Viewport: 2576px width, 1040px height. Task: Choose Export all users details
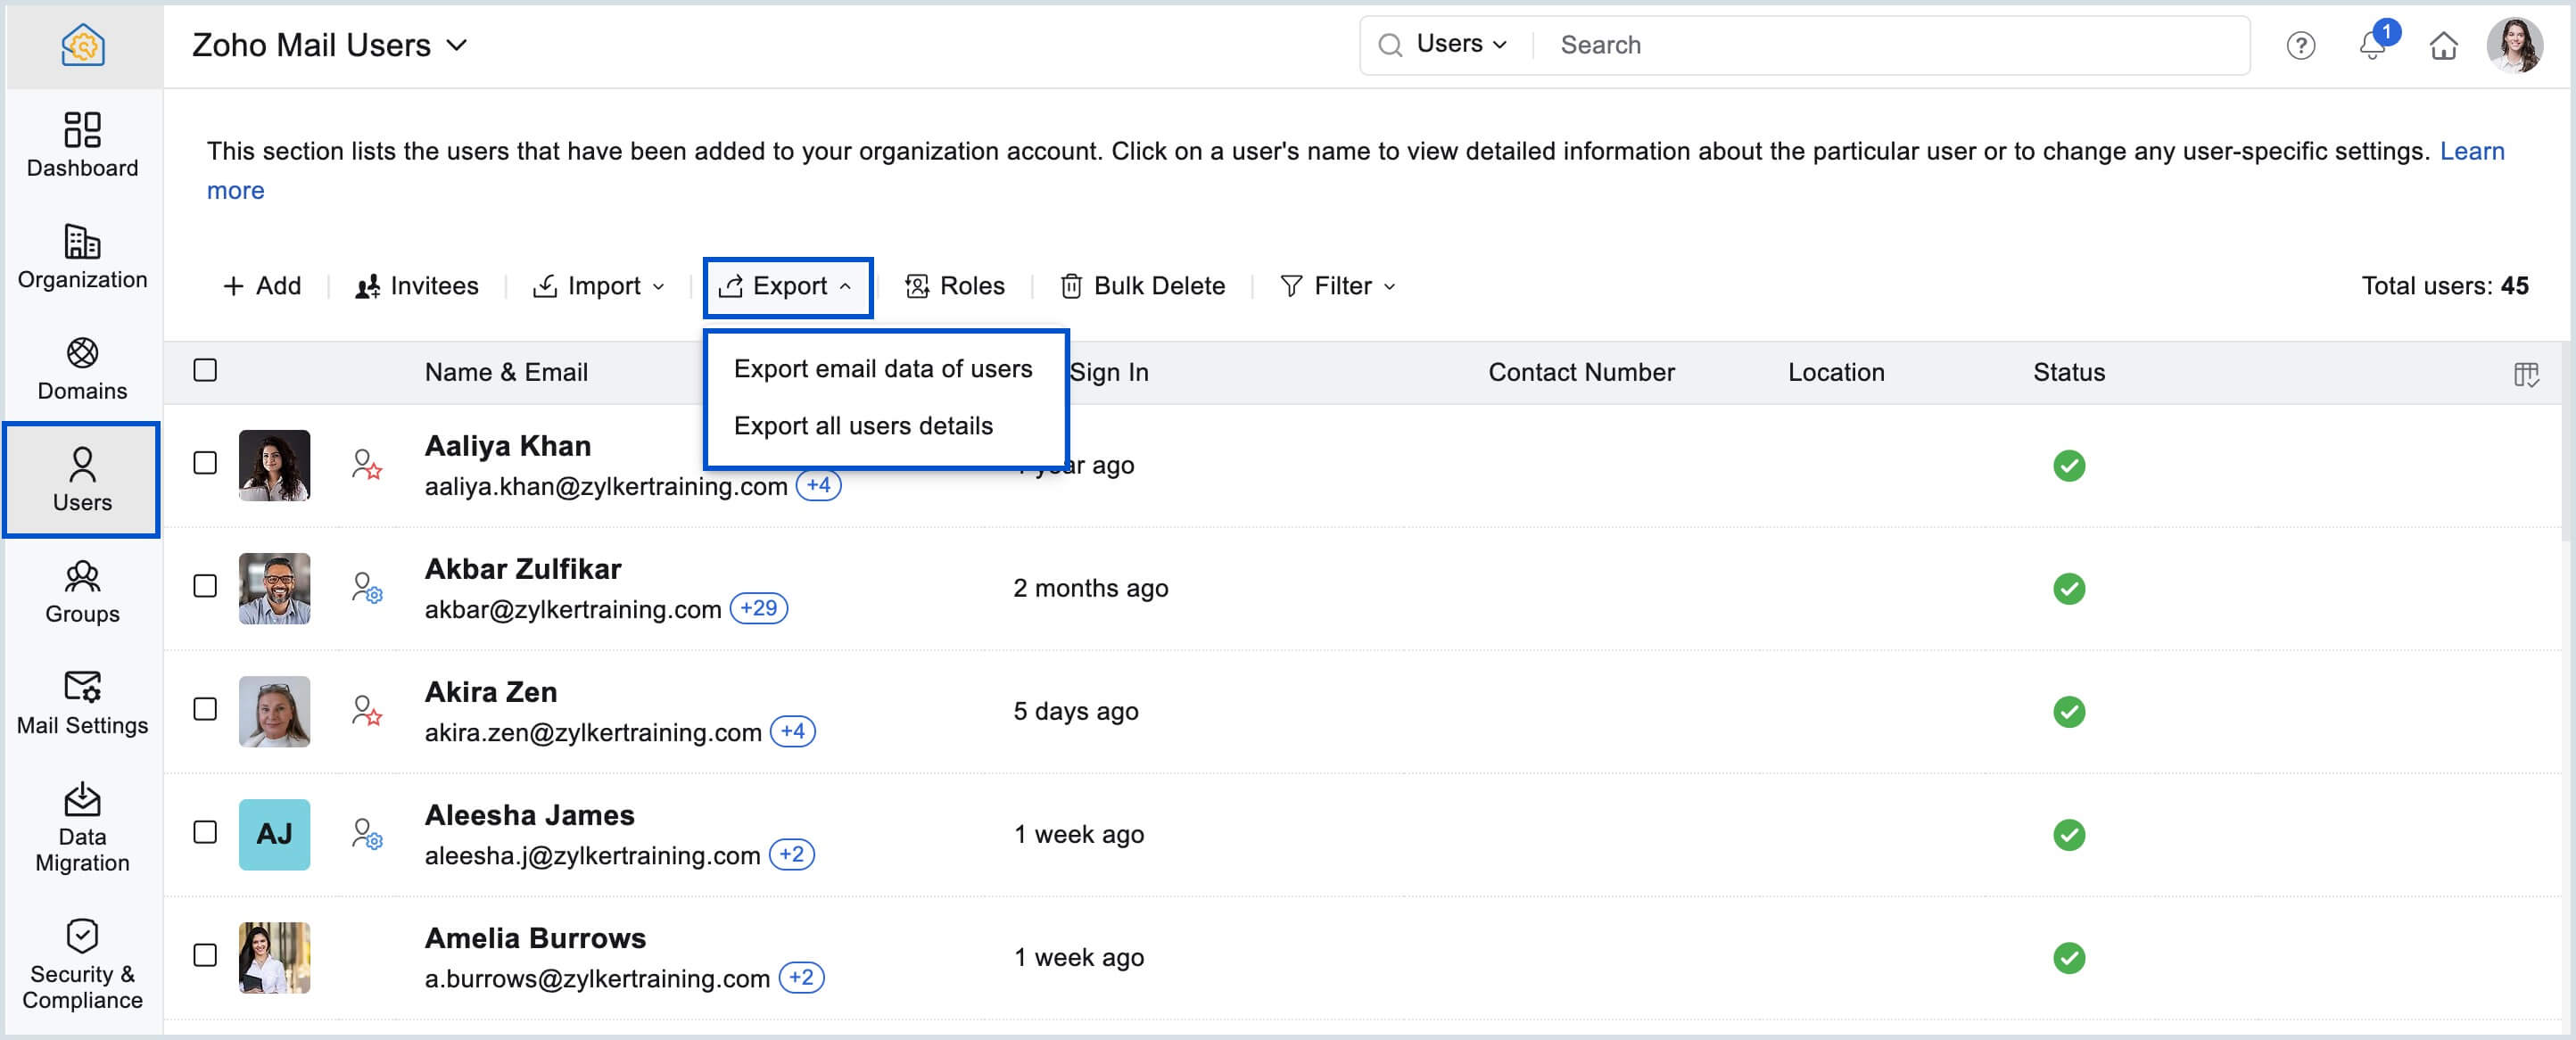862,425
